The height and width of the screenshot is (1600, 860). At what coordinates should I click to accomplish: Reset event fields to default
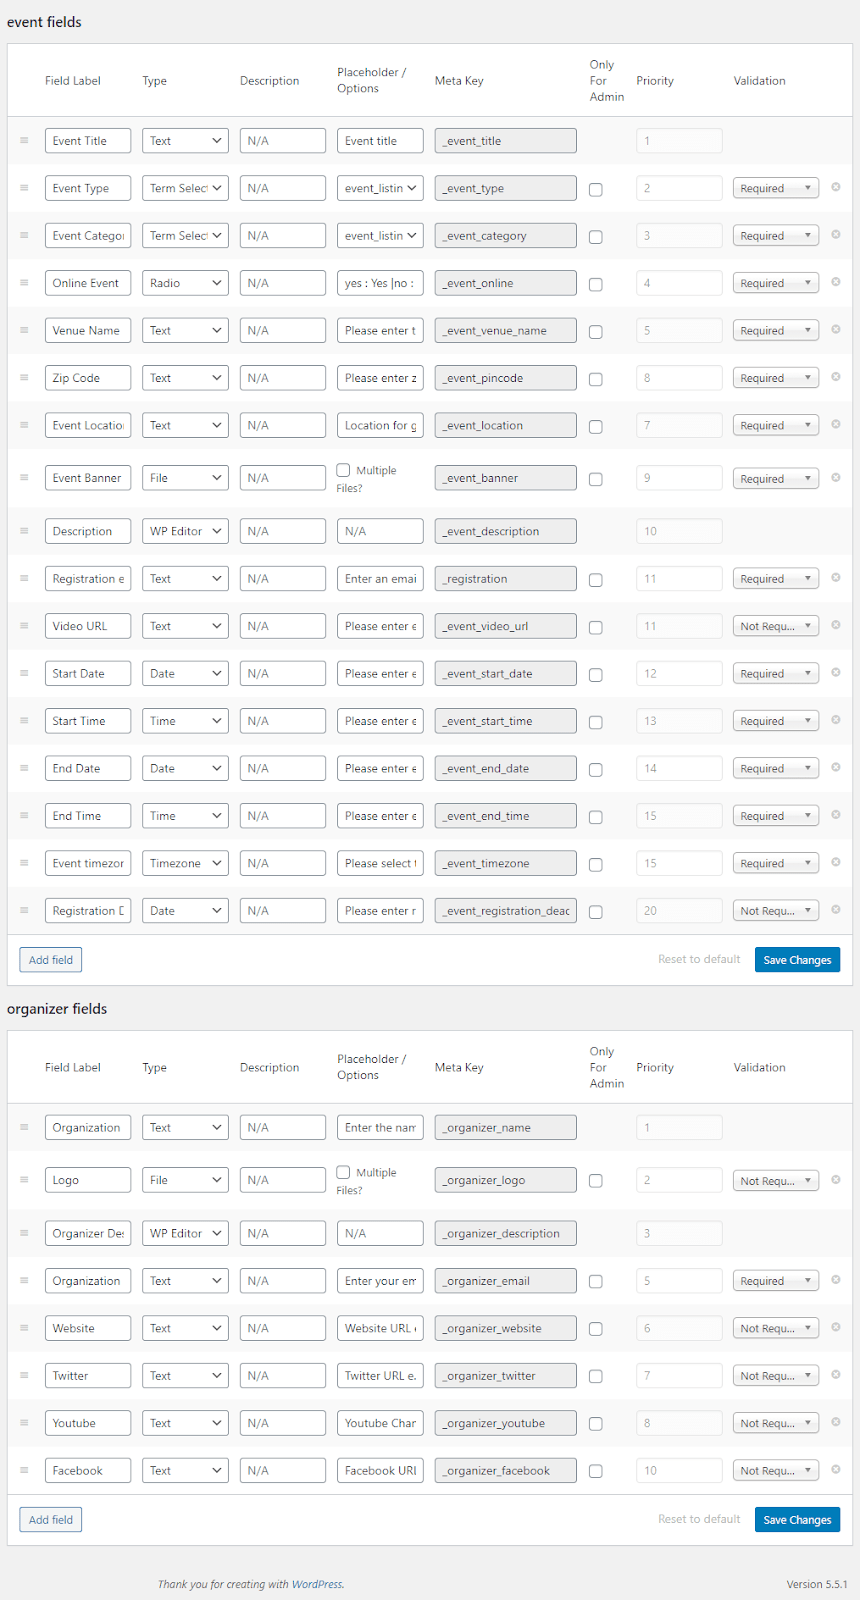(x=699, y=959)
